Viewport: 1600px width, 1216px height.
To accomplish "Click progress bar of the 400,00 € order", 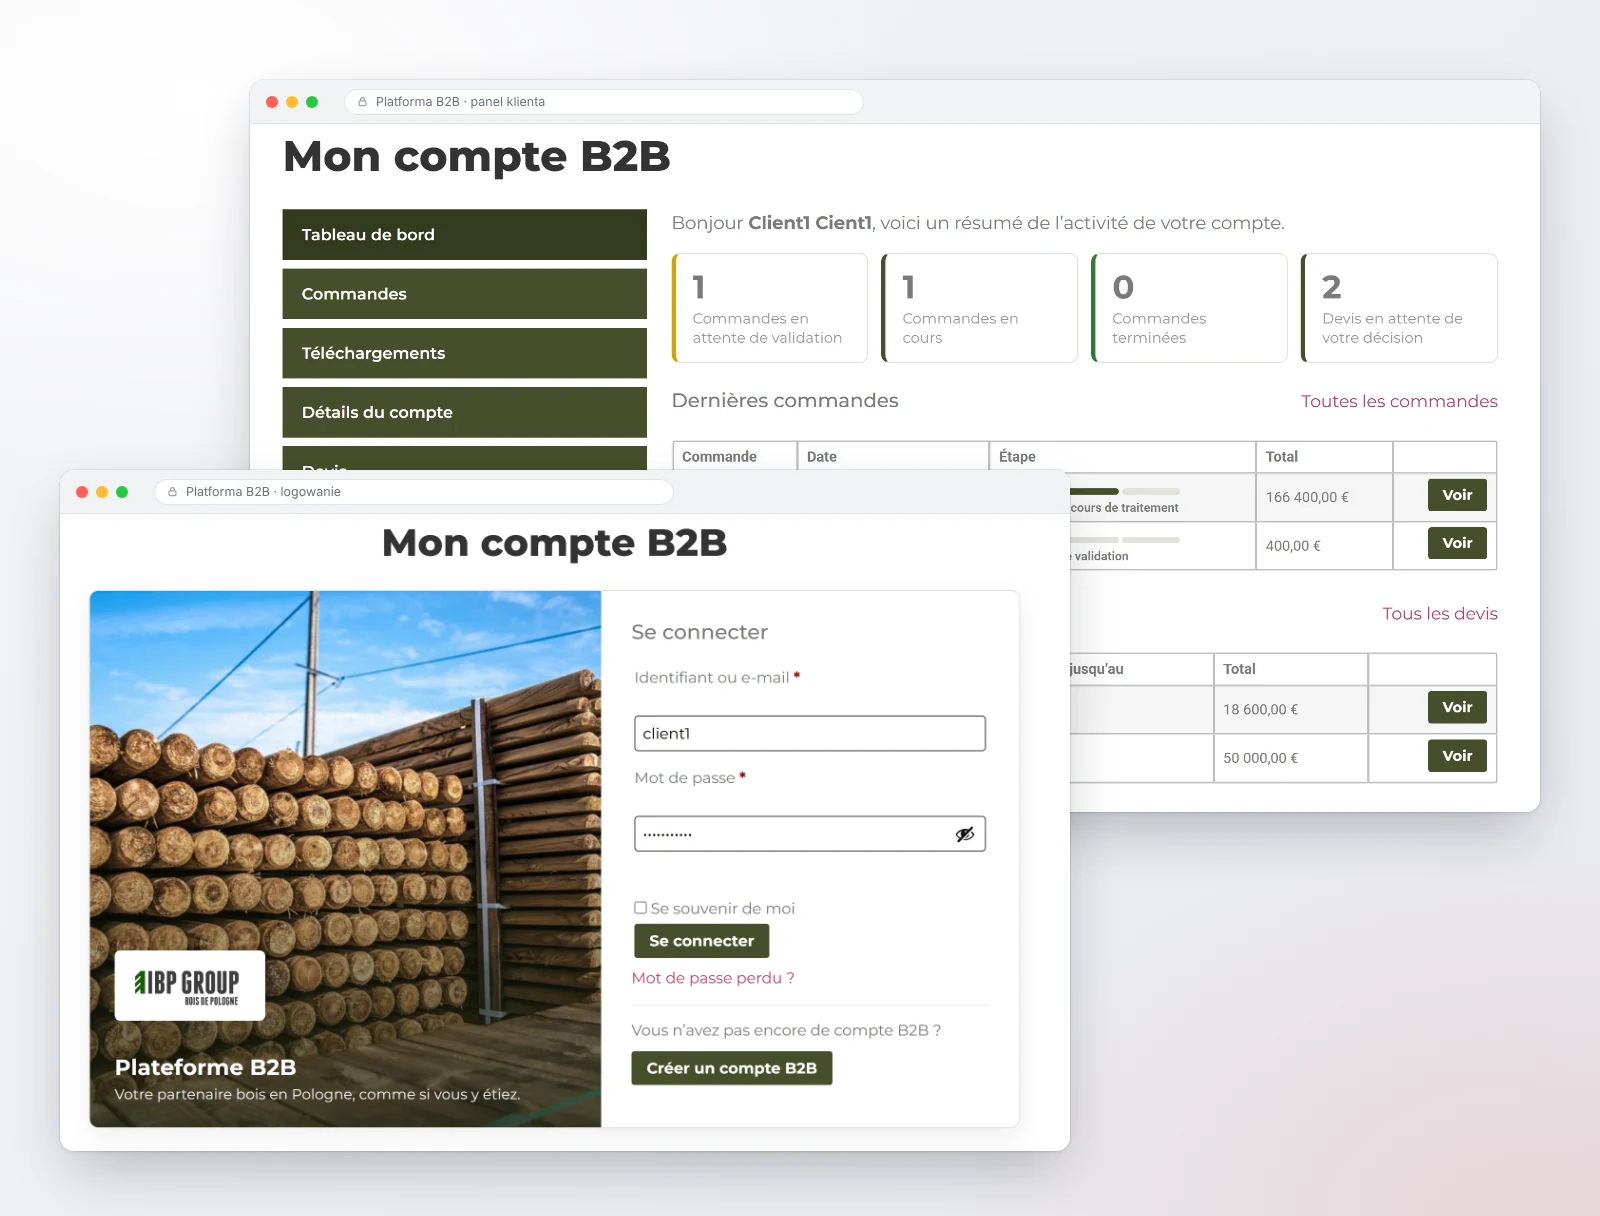I will pyautogui.click(x=1125, y=540).
